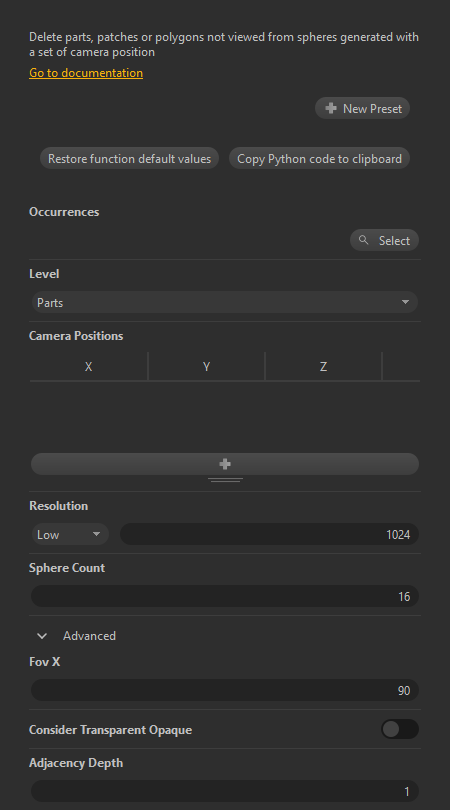Image resolution: width=450 pixels, height=810 pixels.
Task: Open Go to documentation link
Action: pyautogui.click(x=86, y=73)
